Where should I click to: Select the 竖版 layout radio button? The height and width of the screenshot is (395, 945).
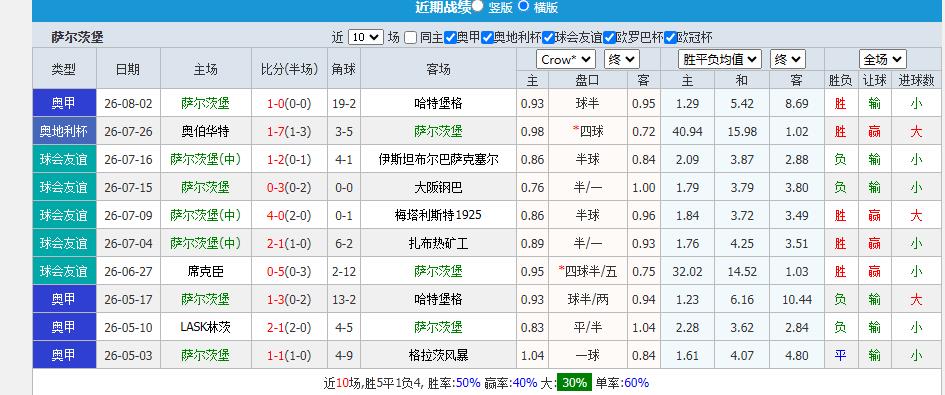pyautogui.click(x=478, y=6)
